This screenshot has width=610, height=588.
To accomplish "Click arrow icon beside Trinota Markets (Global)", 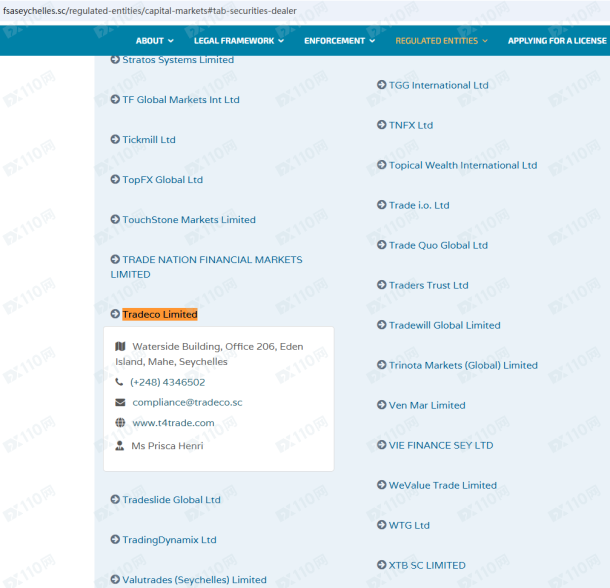I will coord(382,365).
